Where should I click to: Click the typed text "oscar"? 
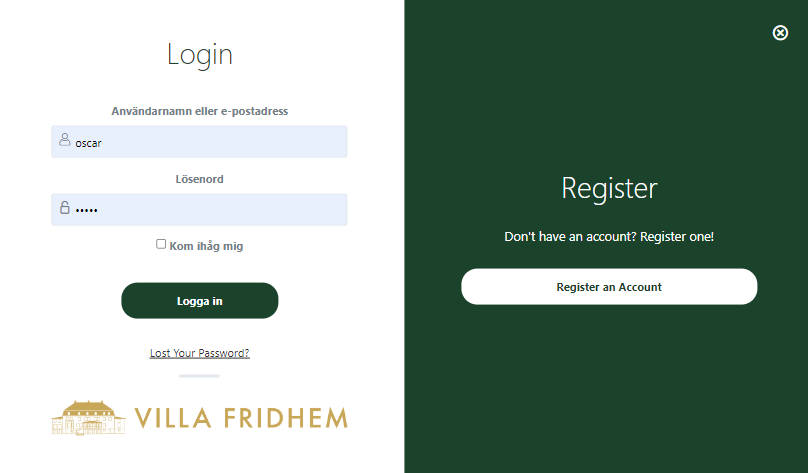pyautogui.click(x=89, y=142)
